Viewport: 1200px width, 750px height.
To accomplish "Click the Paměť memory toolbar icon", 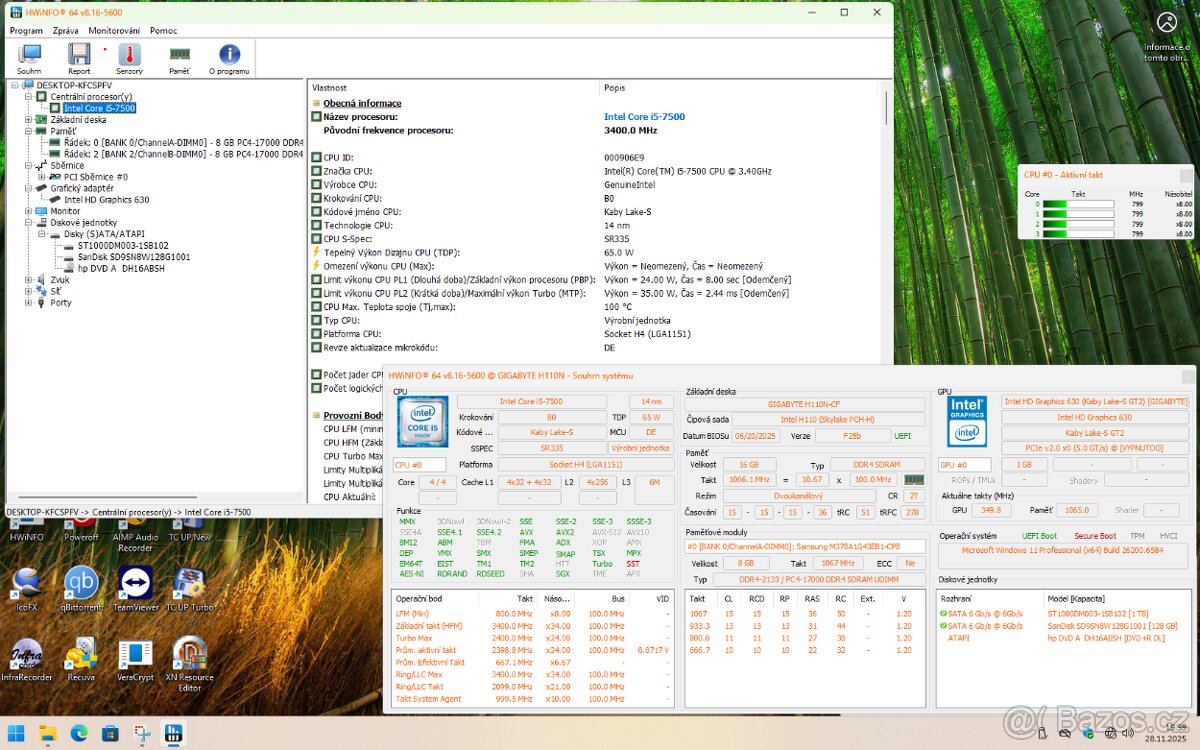I will pos(179,58).
